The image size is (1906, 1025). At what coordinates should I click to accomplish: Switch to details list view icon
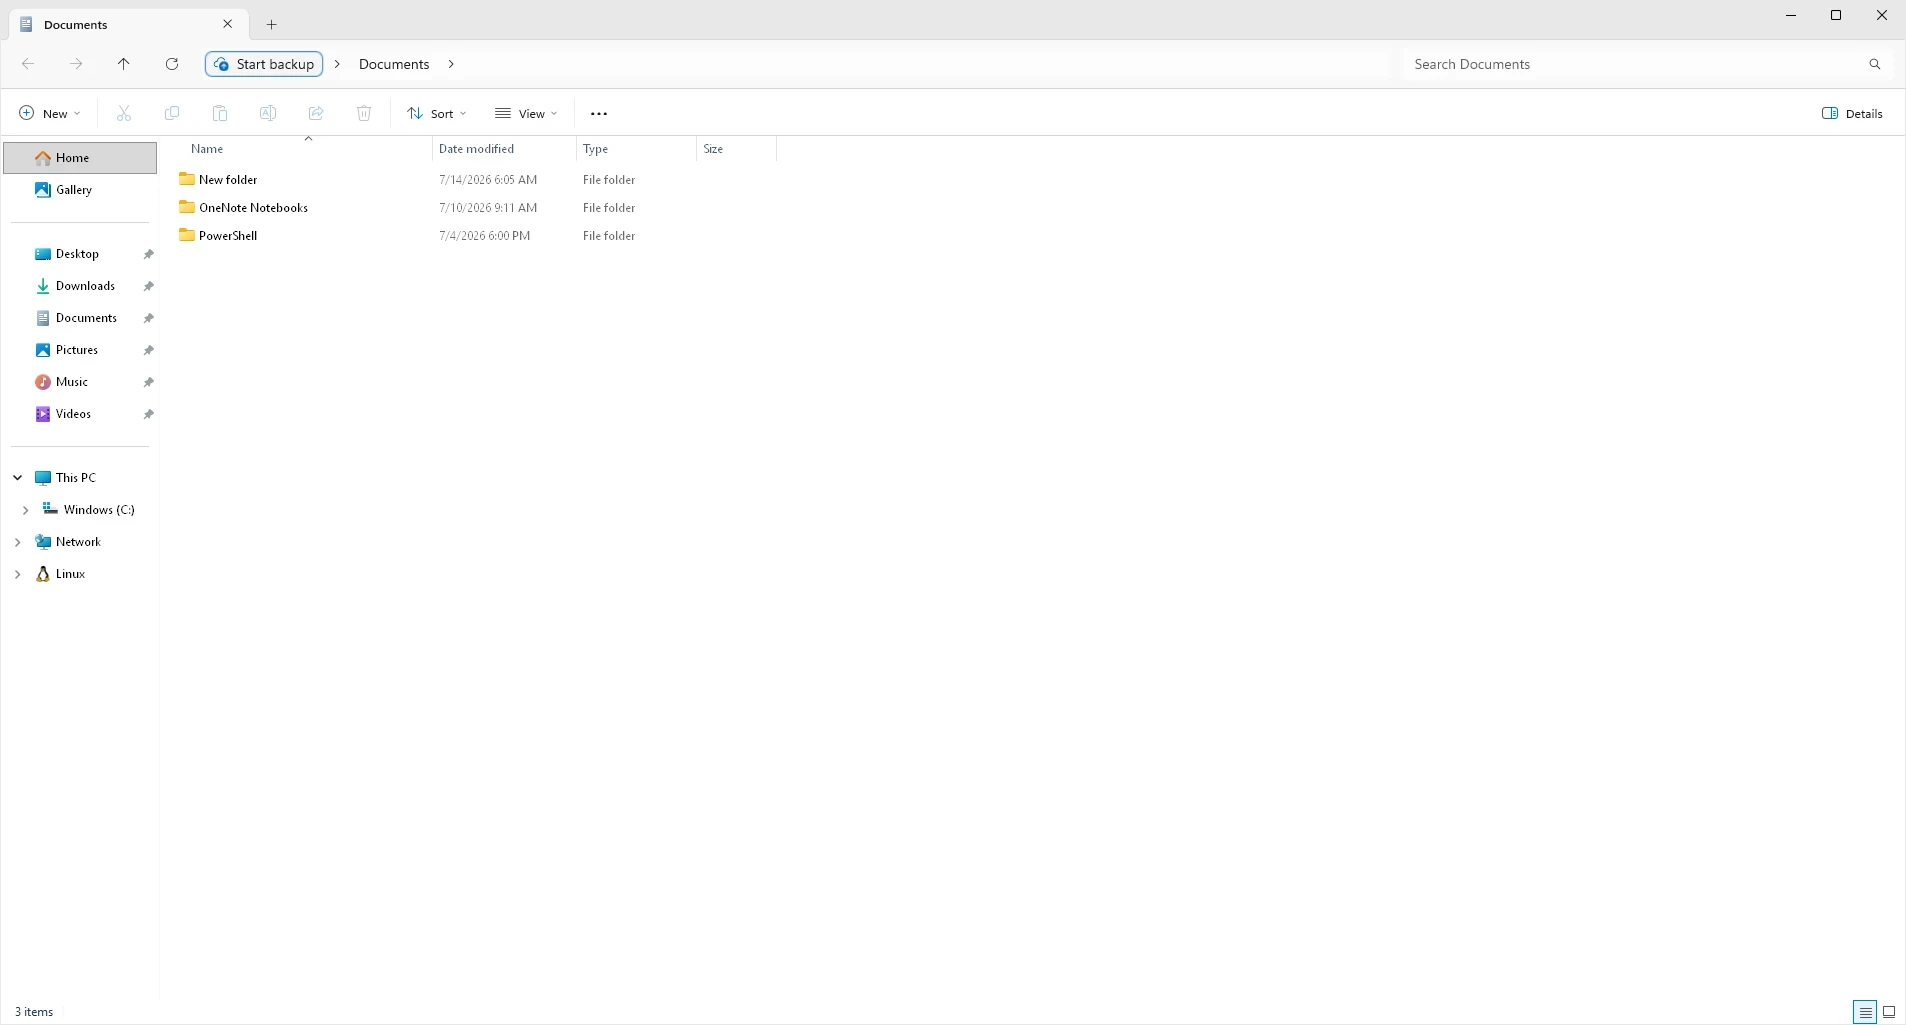click(x=1865, y=1012)
